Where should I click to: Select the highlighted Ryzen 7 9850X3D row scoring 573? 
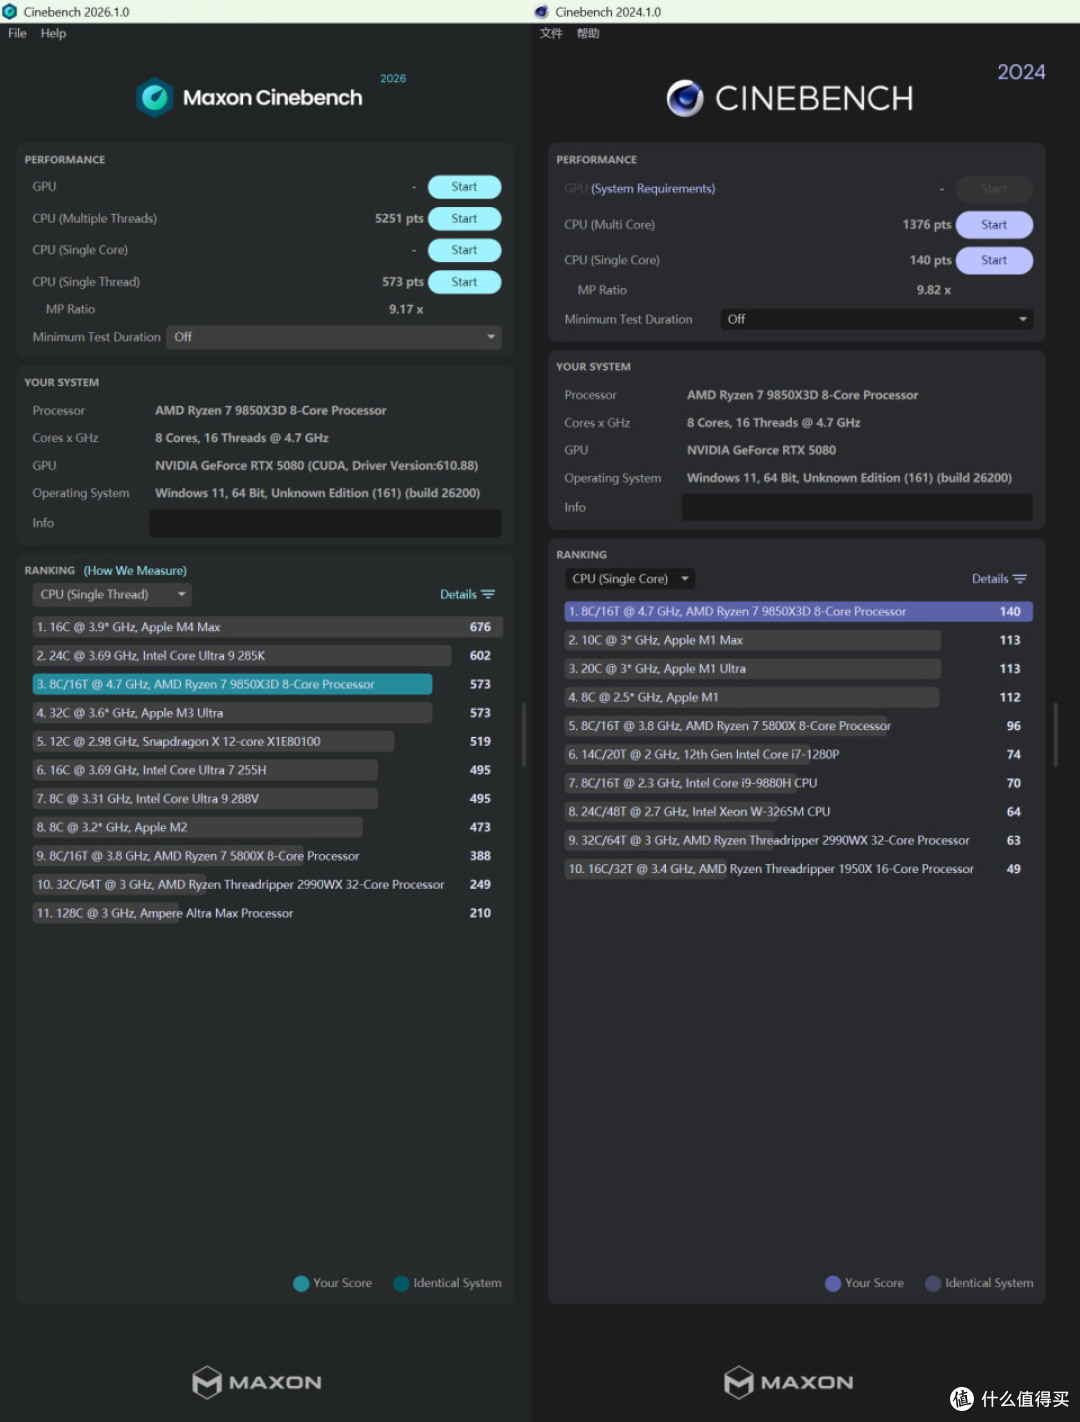[x=267, y=684]
